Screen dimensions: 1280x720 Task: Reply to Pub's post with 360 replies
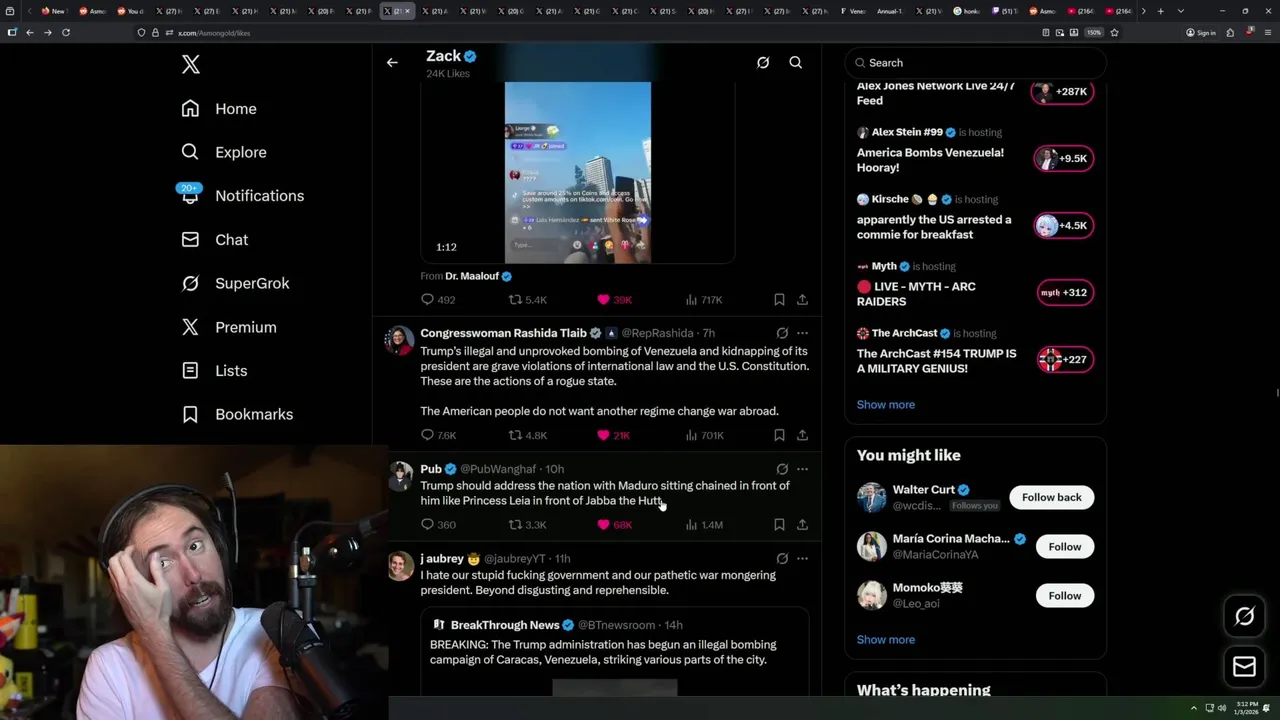(x=438, y=525)
